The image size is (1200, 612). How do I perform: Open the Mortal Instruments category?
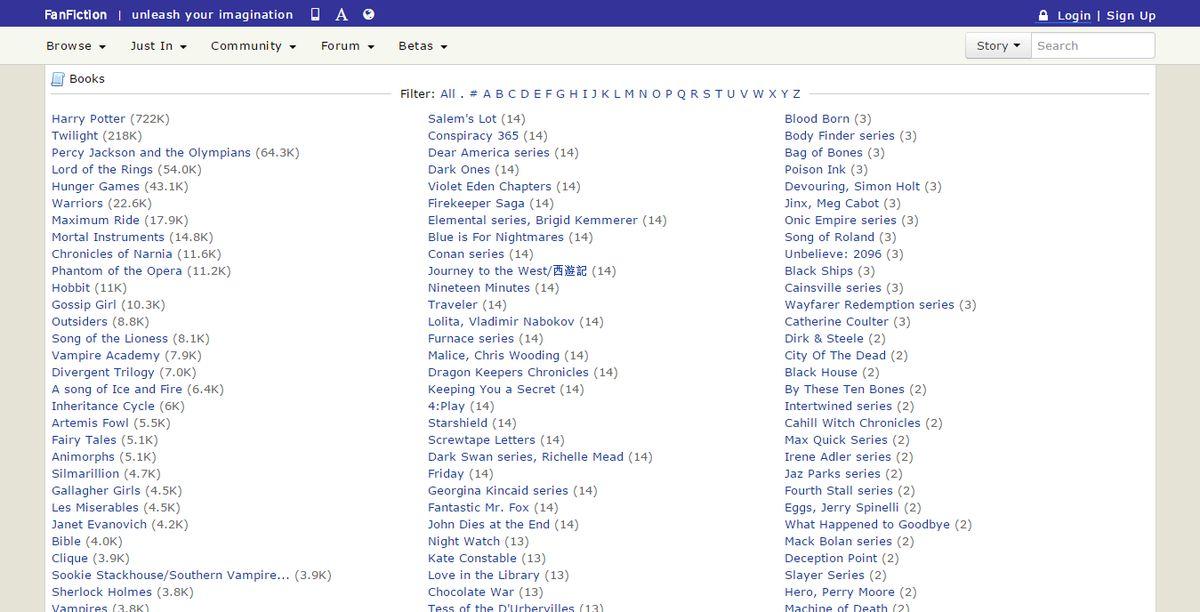[108, 238]
